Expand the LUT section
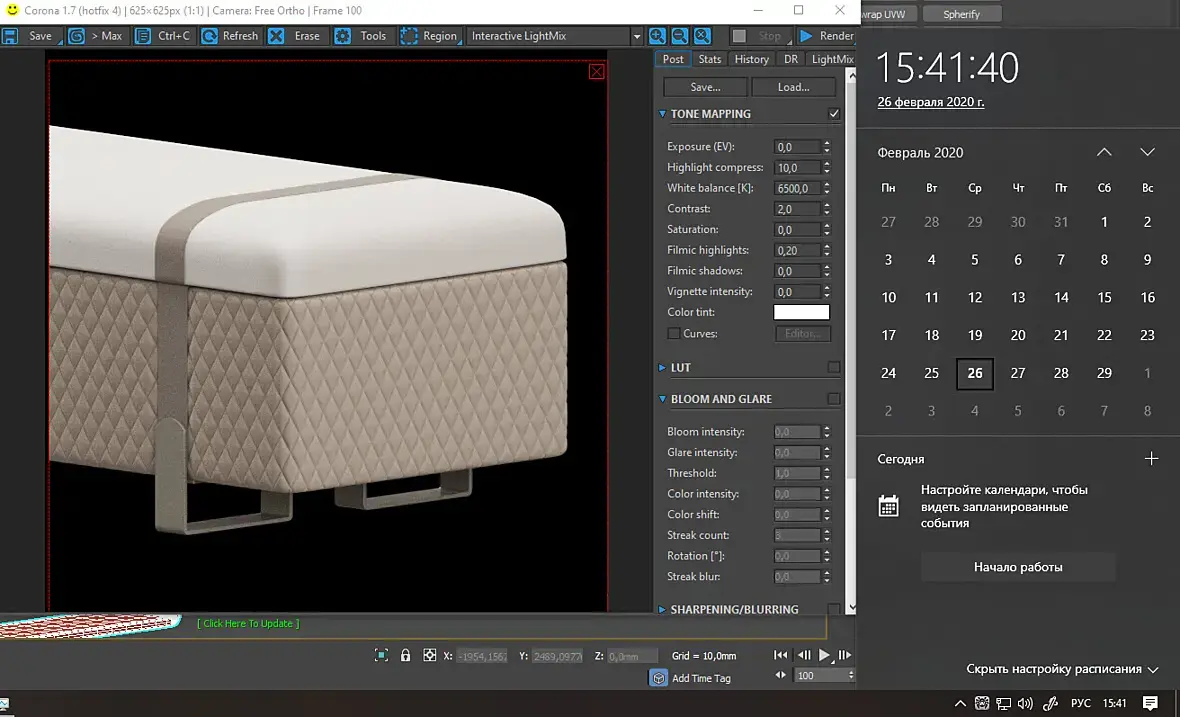 click(663, 368)
